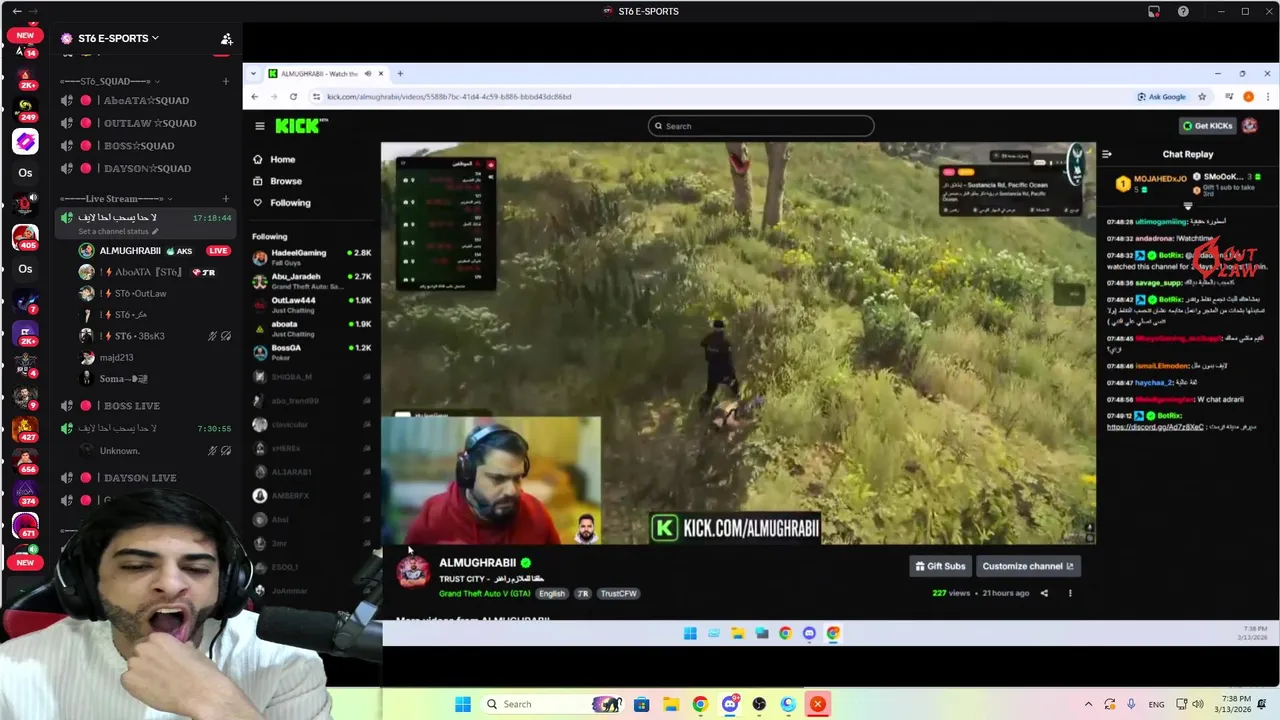1280x720 pixels.
Task: Collapse the Live Stream channel category
Action: pos(116,199)
